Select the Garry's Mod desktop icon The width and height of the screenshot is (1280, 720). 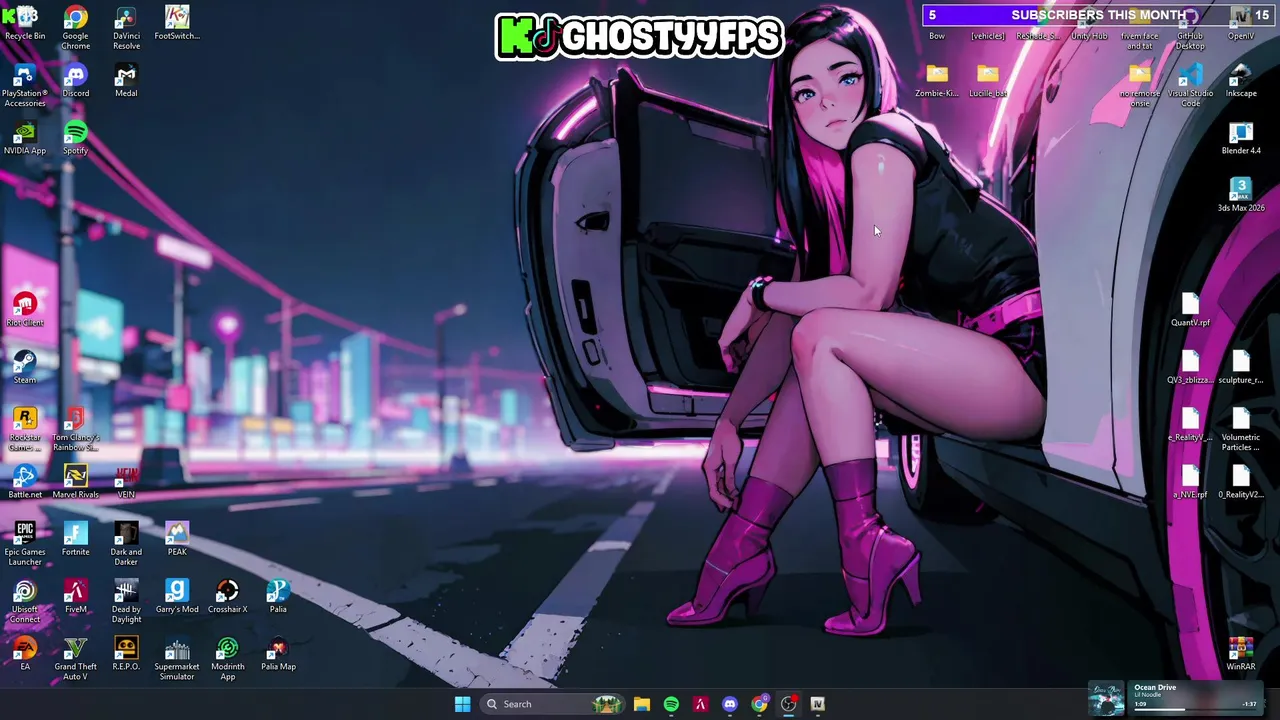(177, 596)
